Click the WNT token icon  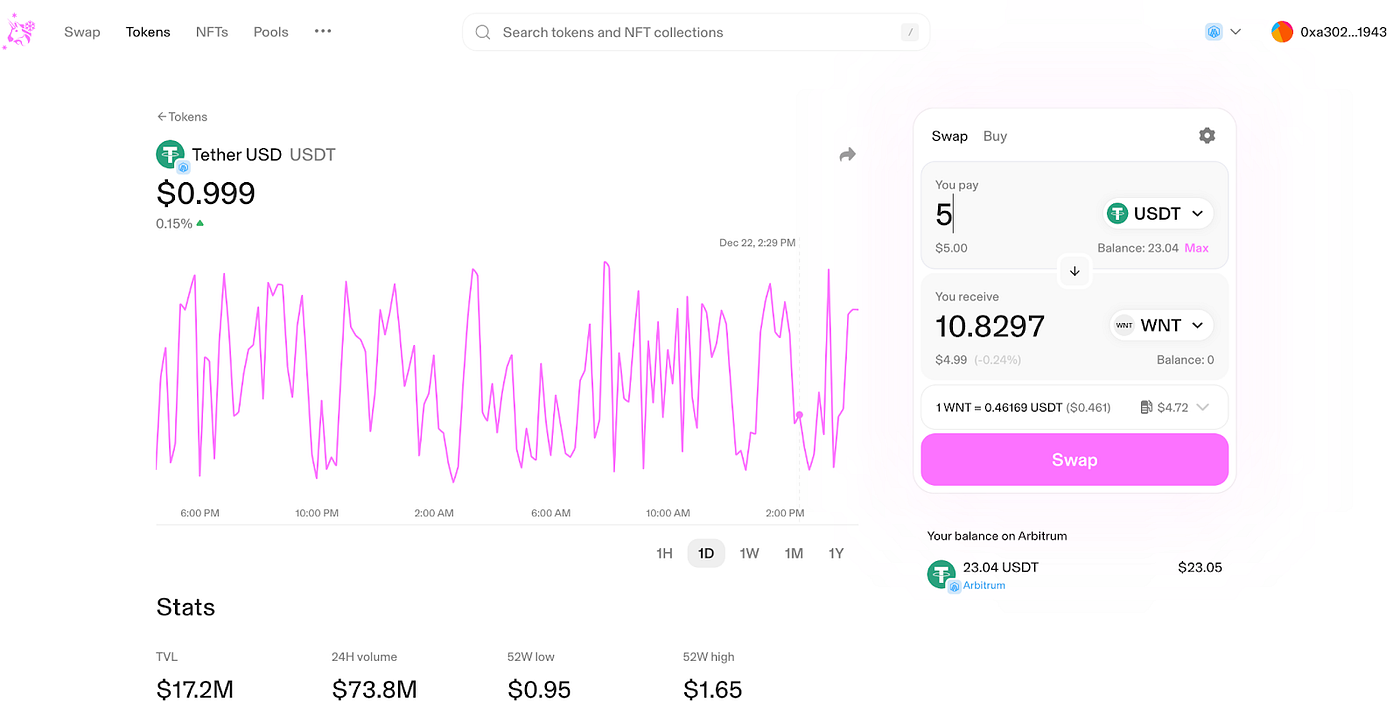click(1124, 325)
